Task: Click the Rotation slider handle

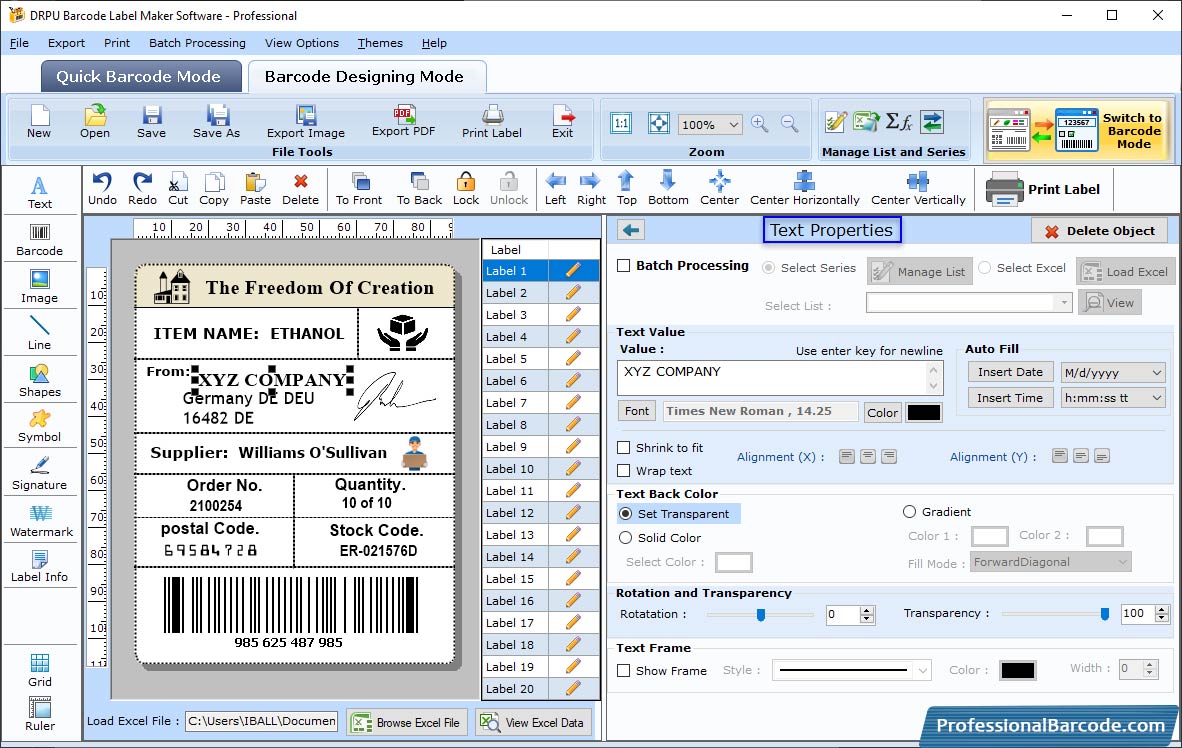Action: (761, 615)
